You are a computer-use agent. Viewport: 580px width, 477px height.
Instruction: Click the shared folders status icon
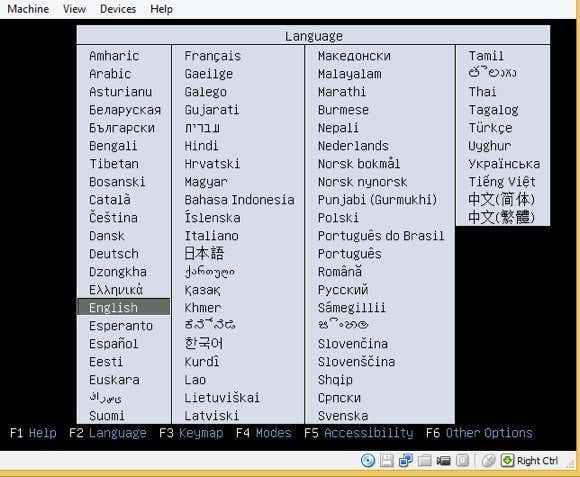[x=425, y=460]
